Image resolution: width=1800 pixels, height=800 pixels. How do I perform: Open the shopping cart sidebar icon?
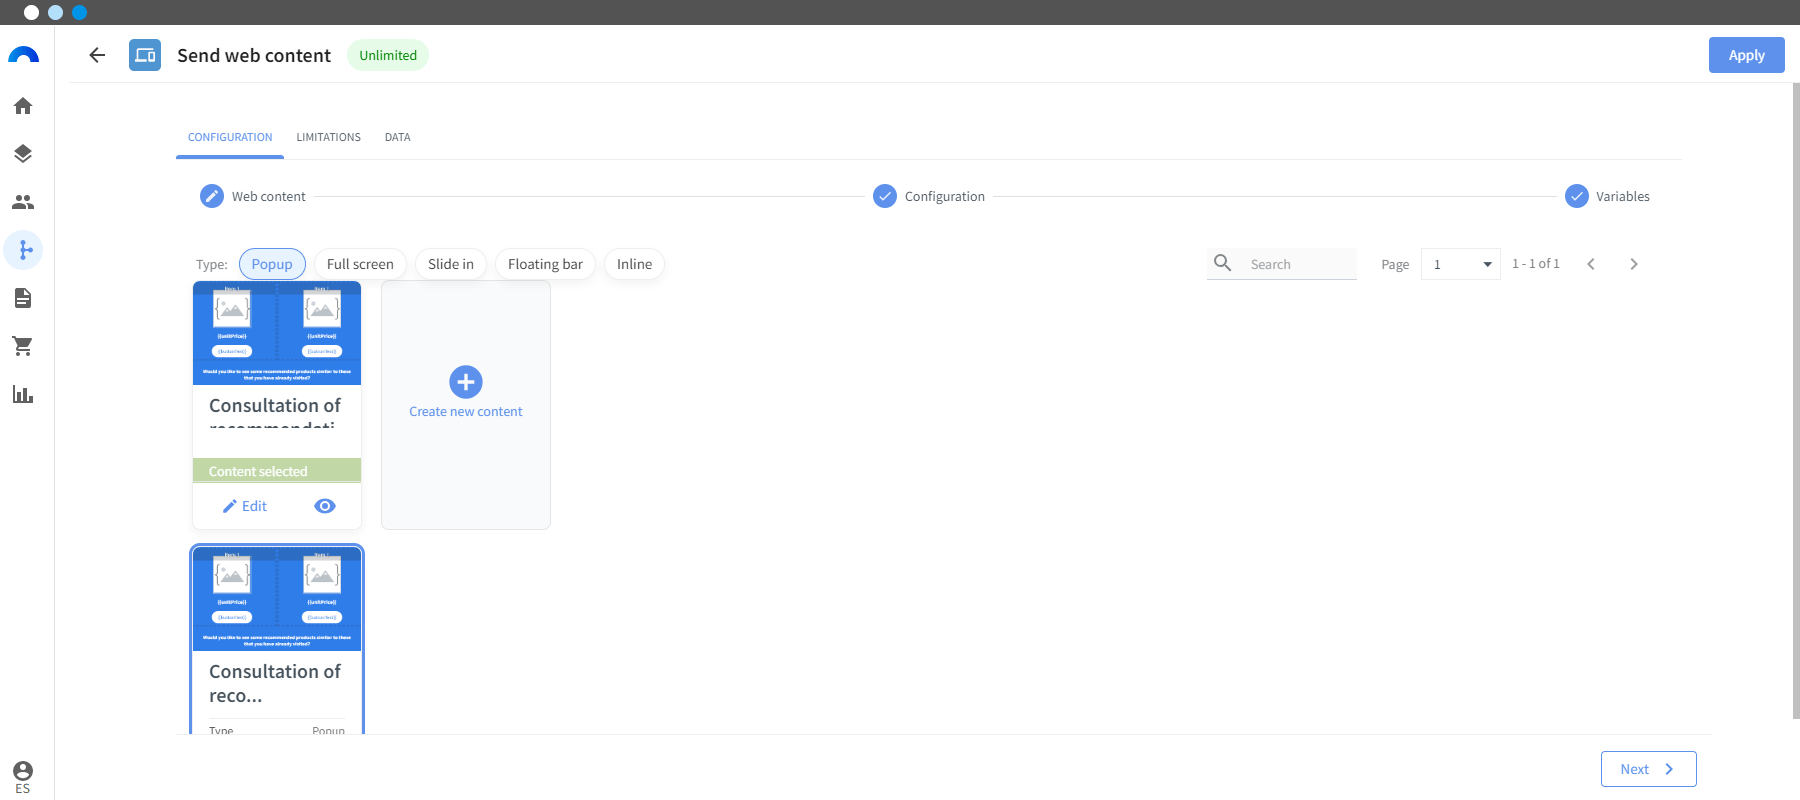(x=23, y=346)
